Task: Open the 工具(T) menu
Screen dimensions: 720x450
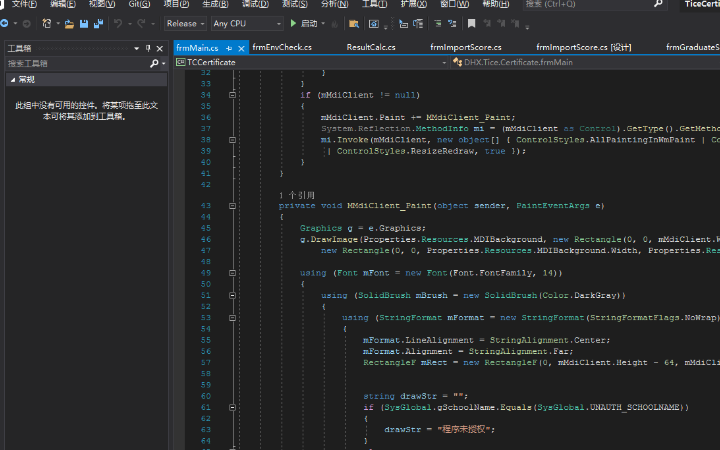Action: click(374, 4)
